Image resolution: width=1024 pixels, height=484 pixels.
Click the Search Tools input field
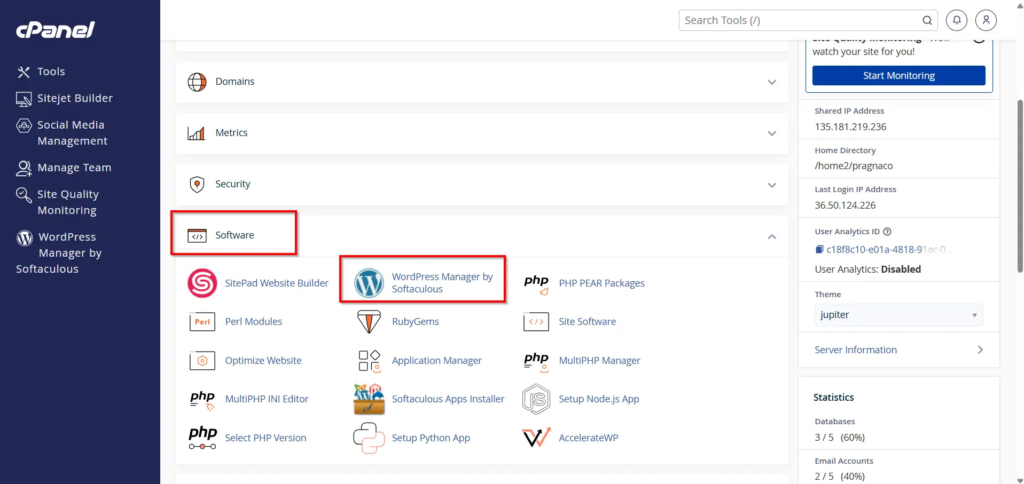[x=808, y=20]
